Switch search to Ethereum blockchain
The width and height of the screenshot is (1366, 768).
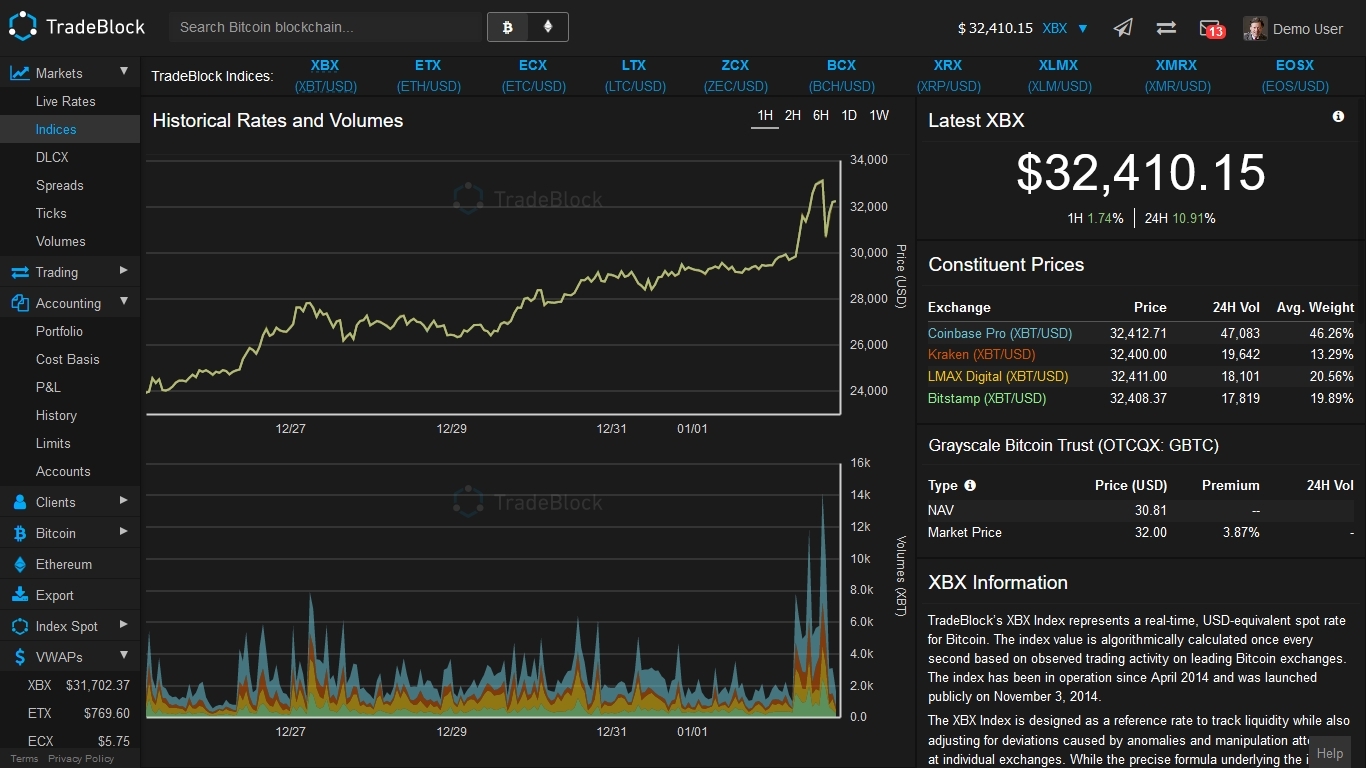(x=548, y=27)
